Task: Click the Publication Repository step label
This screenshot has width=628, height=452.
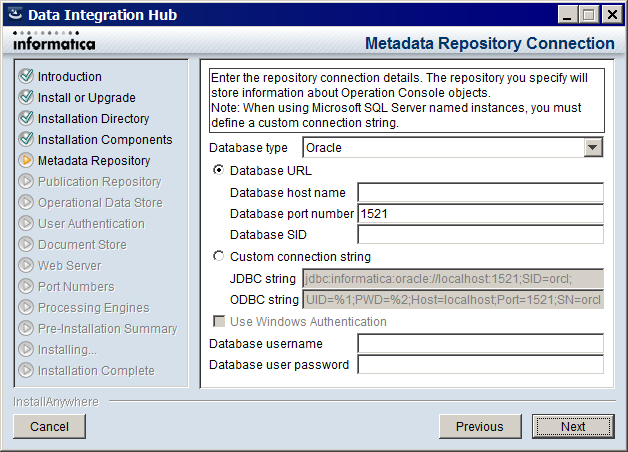Action: coord(100,181)
